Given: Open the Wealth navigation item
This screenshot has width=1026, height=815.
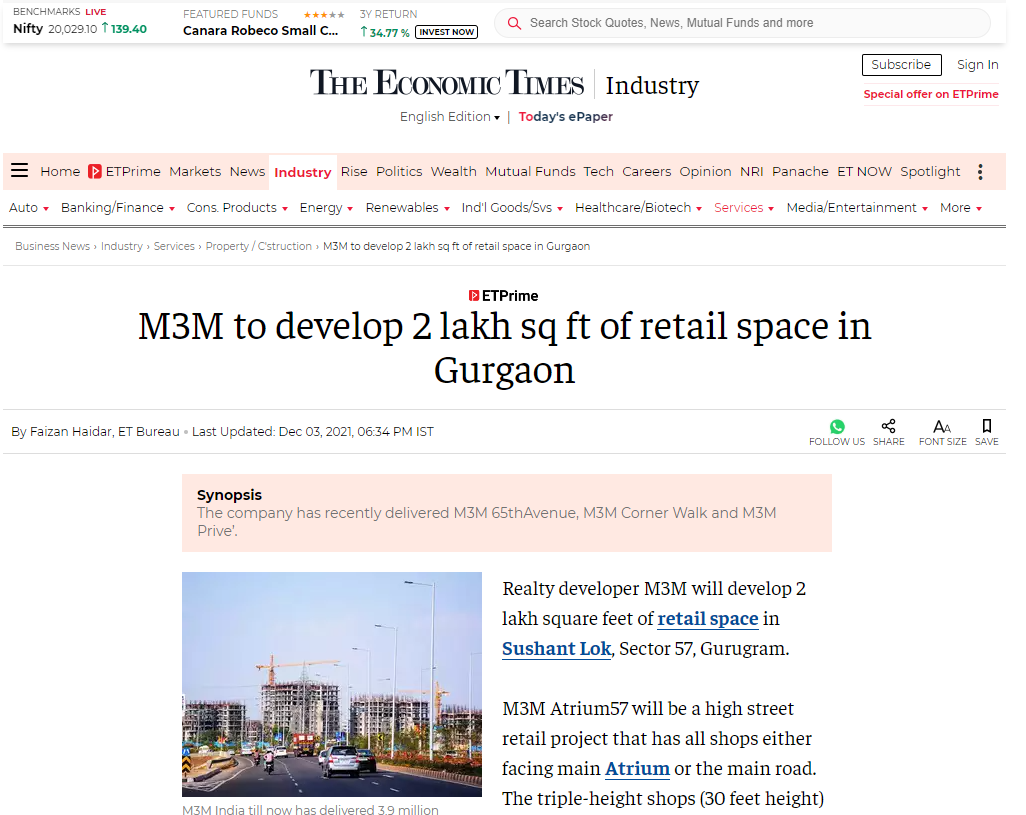Looking at the screenshot, I should (453, 172).
